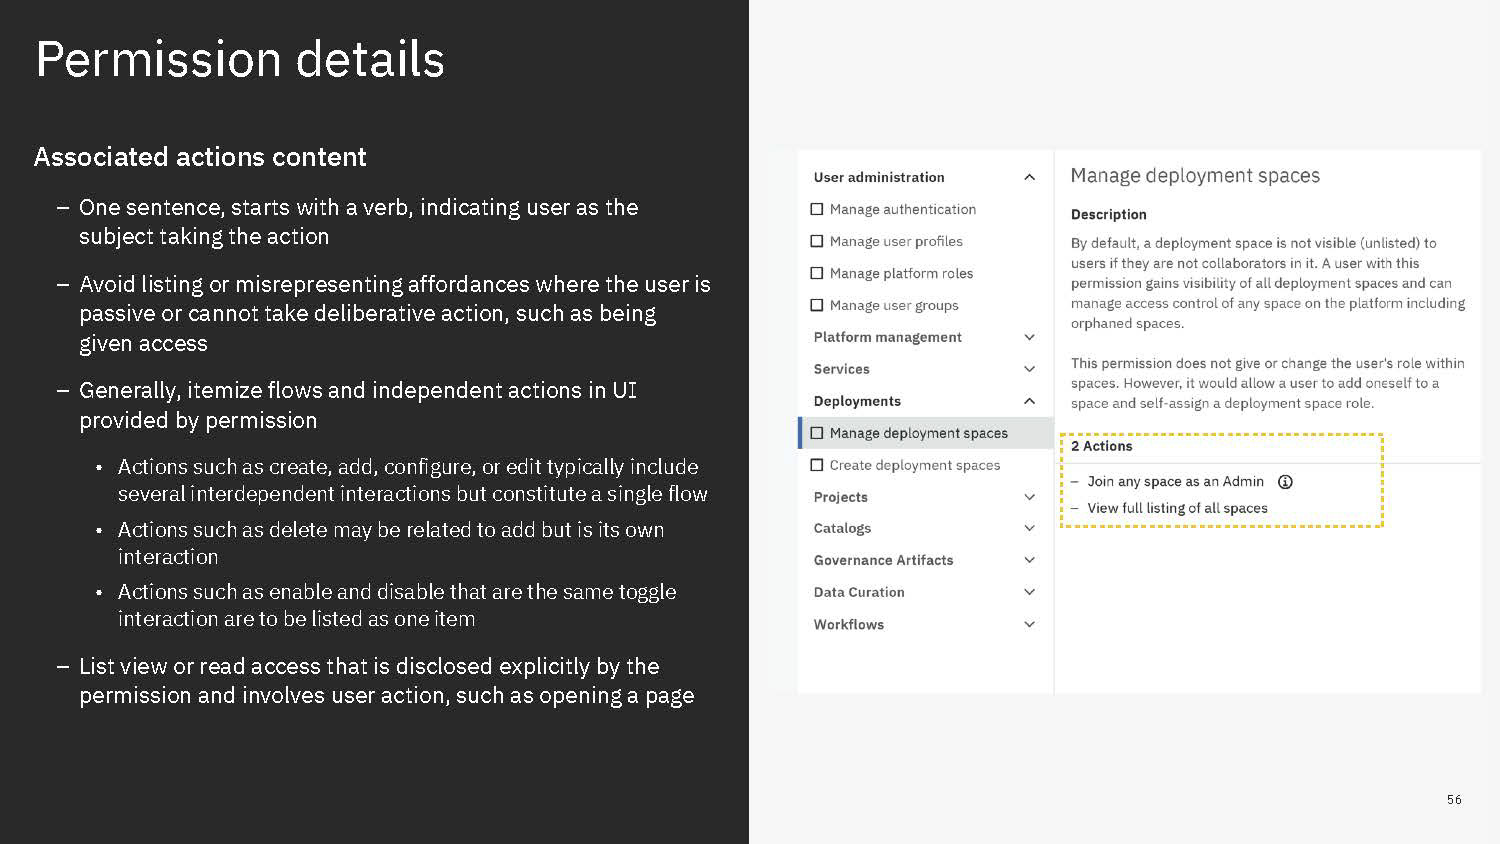Check the Manage user groups checkbox
Screen dimensions: 1500x844
click(817, 305)
